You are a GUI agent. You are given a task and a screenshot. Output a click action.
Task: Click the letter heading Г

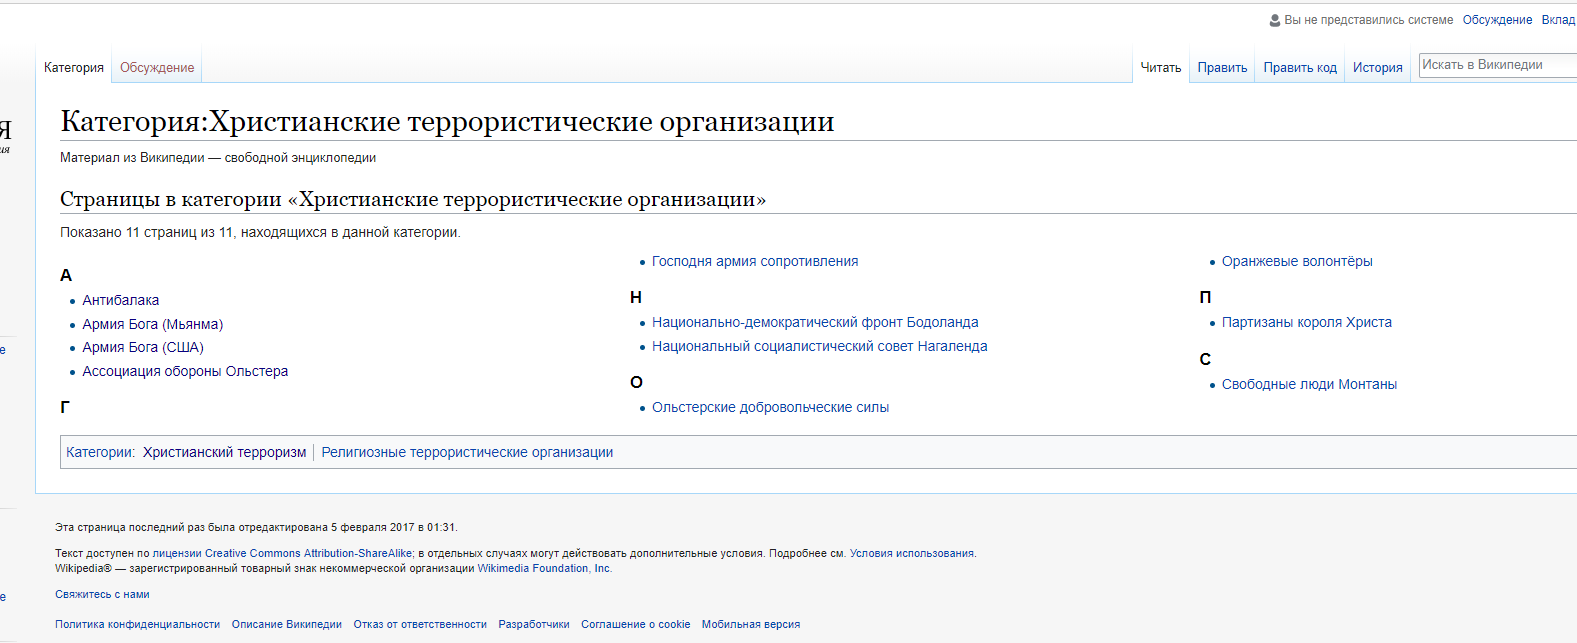[x=65, y=407]
